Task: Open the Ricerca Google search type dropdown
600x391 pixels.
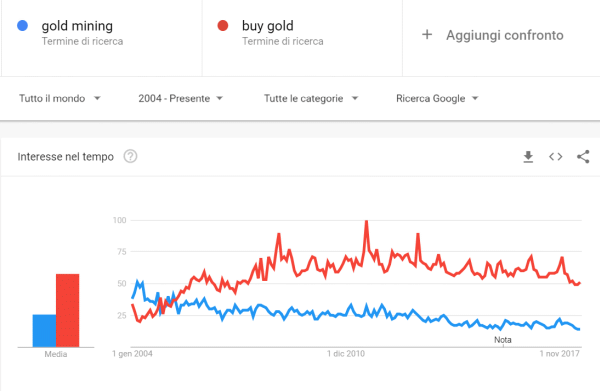Action: [x=437, y=98]
